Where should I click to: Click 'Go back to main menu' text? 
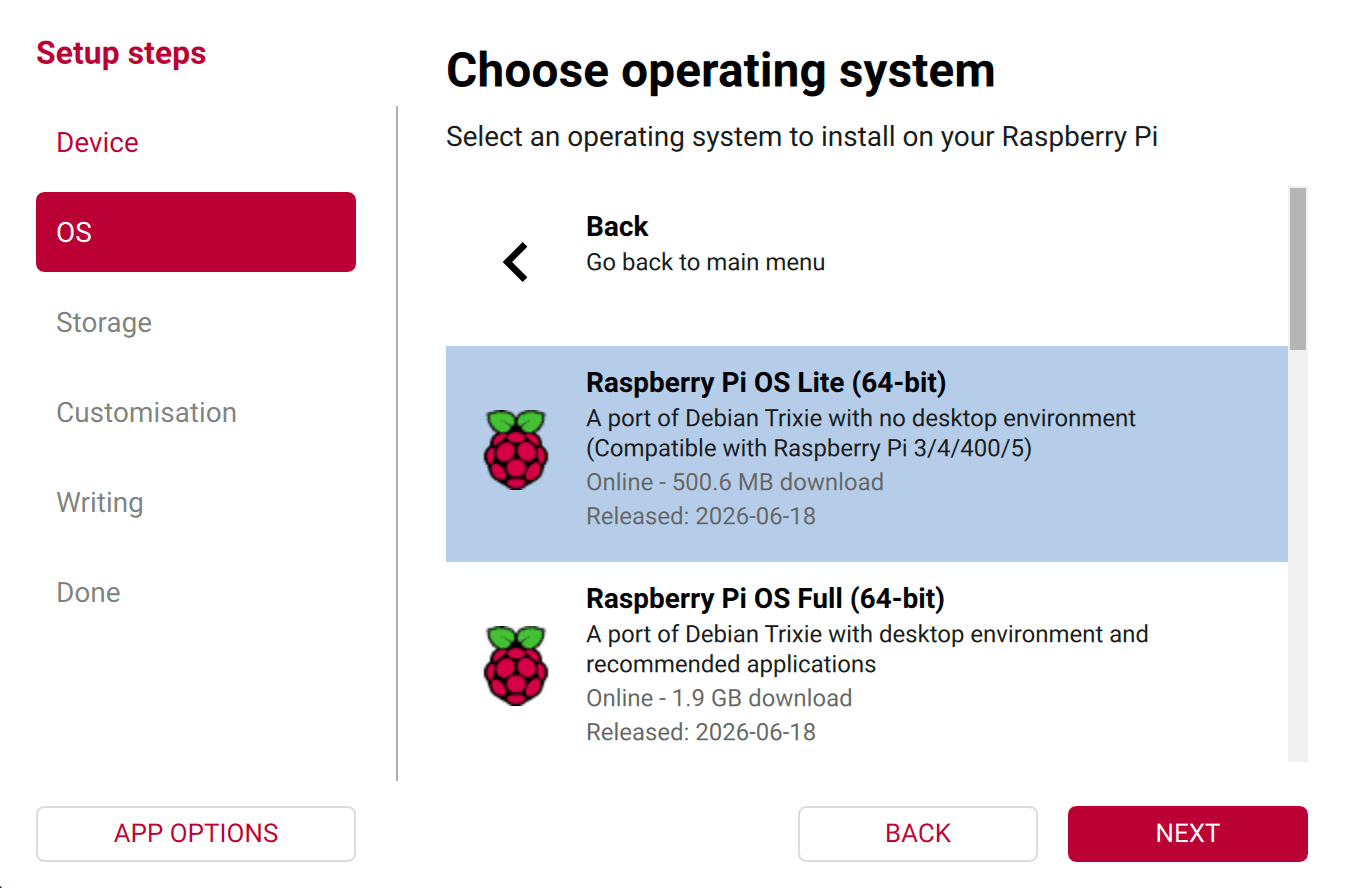pyautogui.click(x=706, y=263)
